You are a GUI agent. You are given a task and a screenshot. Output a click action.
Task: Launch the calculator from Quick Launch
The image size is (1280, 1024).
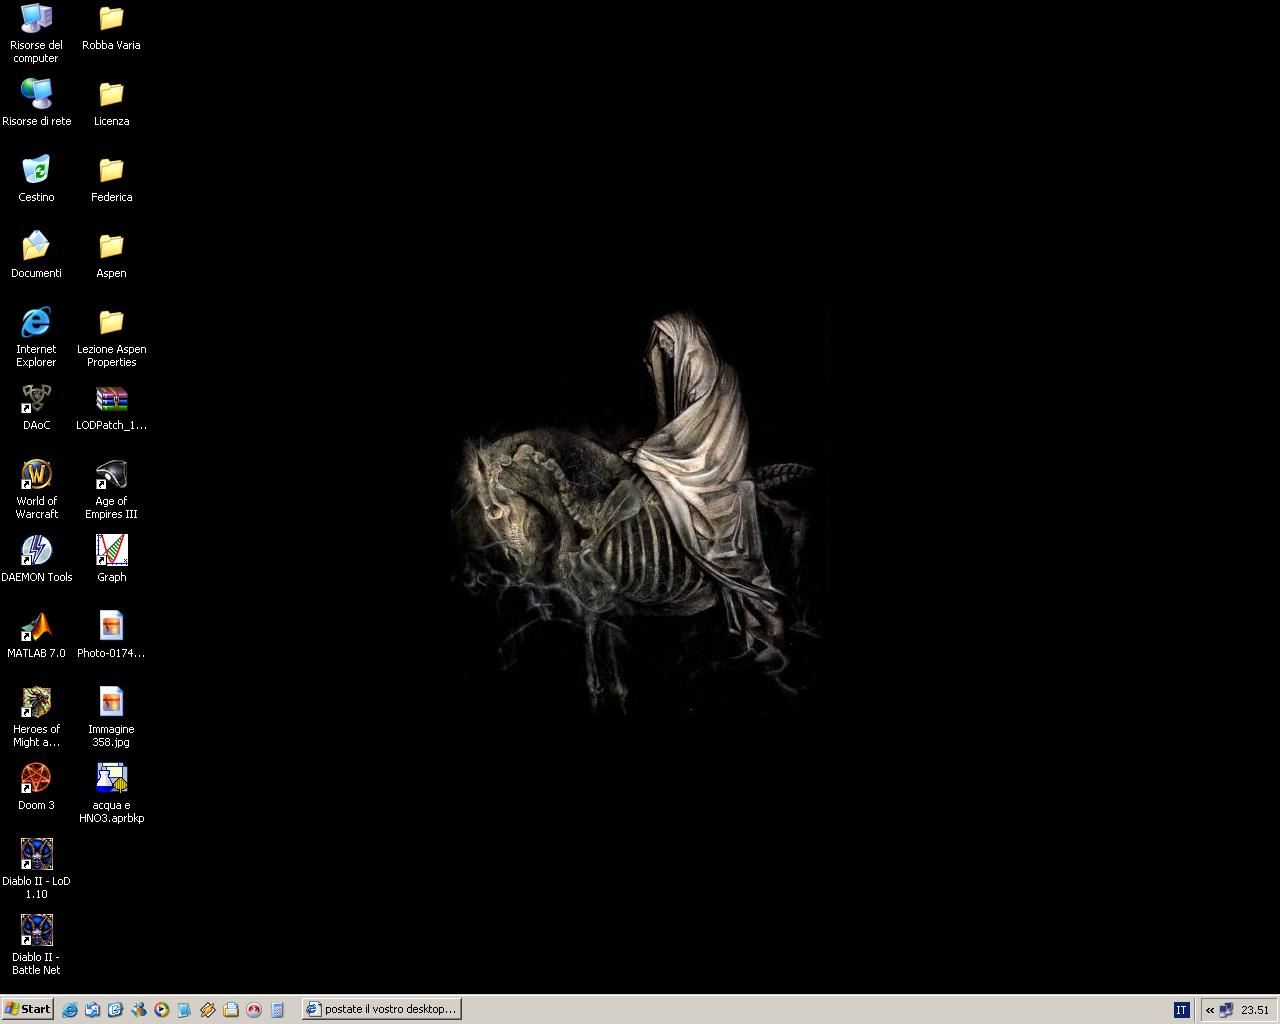coord(277,1010)
